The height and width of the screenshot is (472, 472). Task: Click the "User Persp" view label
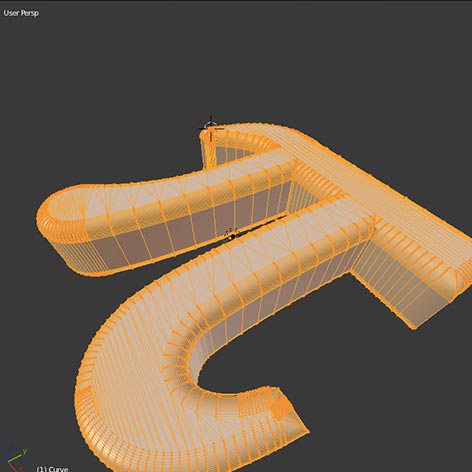tap(21, 13)
